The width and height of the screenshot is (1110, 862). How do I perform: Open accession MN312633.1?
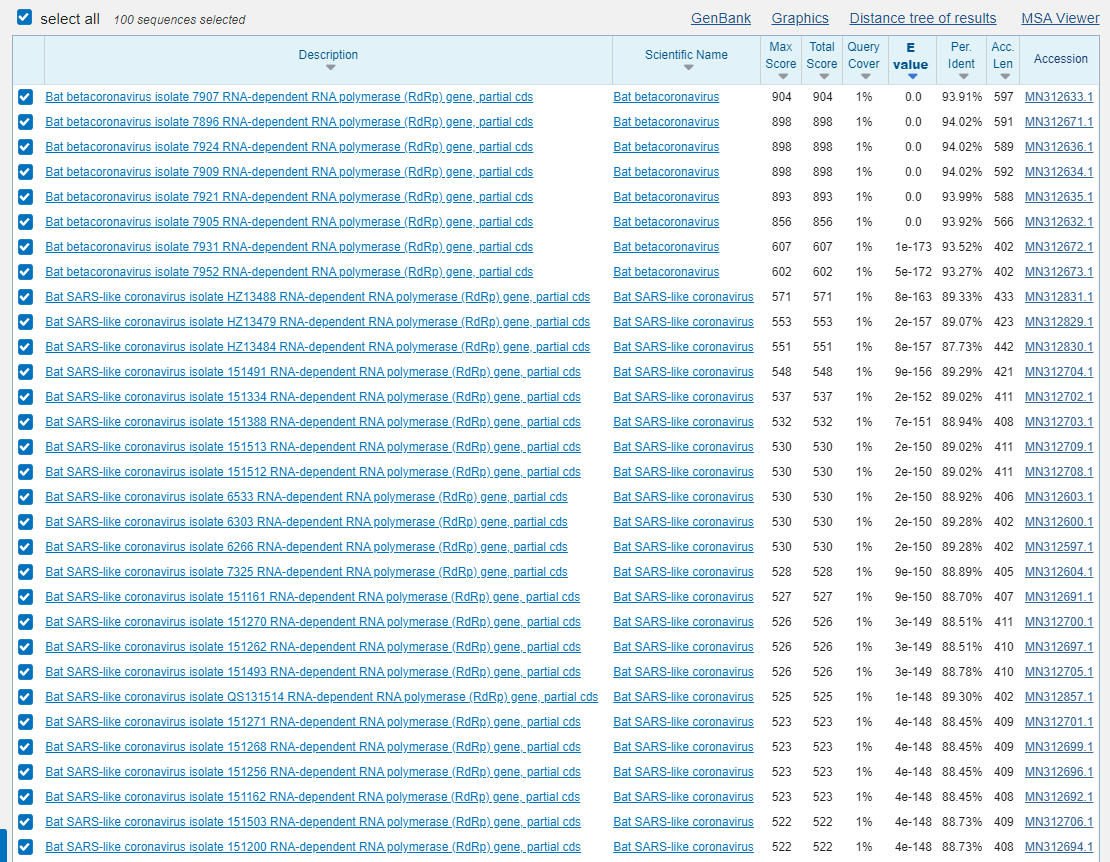click(1058, 97)
